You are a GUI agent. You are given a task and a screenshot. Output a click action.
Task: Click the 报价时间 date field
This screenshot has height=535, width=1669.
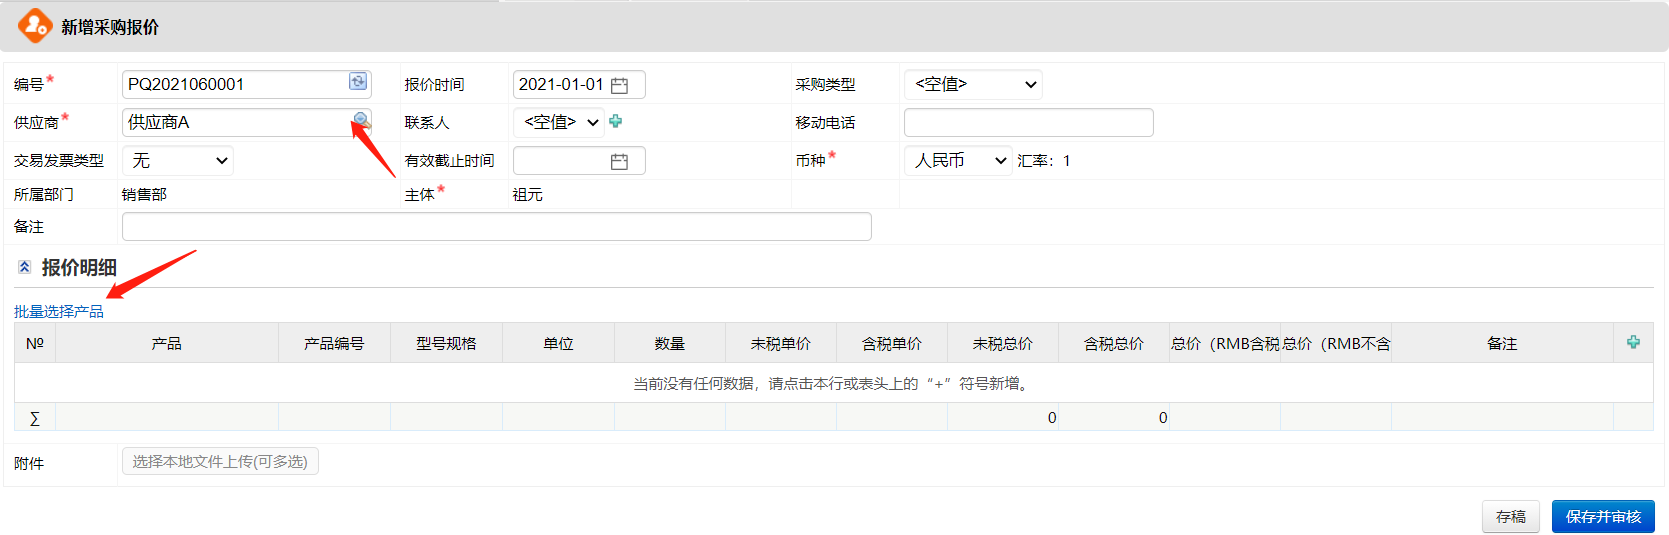579,84
